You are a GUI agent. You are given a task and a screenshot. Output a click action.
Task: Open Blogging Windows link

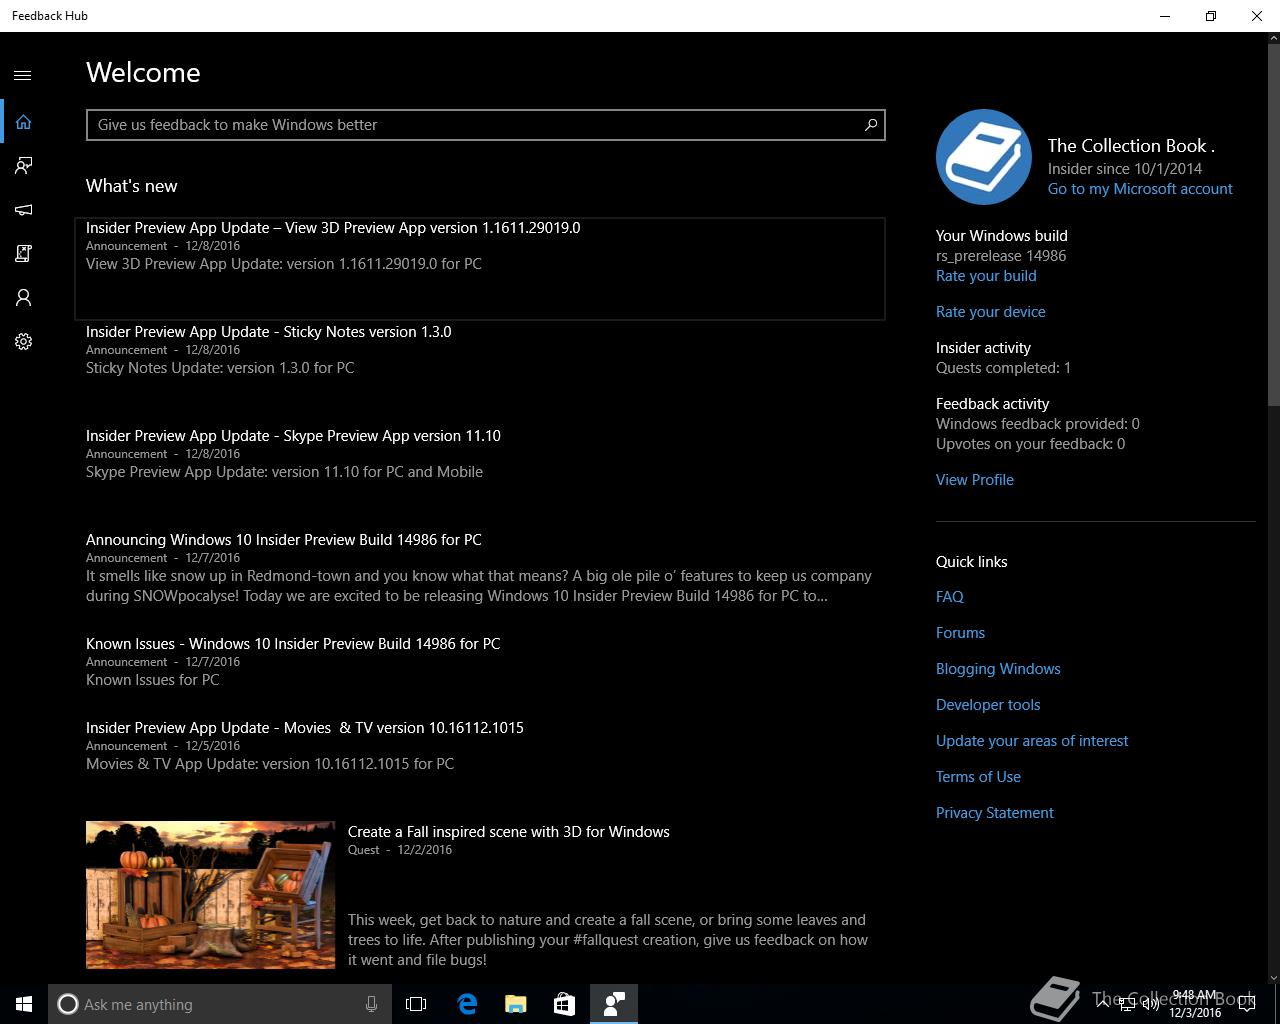coord(998,669)
